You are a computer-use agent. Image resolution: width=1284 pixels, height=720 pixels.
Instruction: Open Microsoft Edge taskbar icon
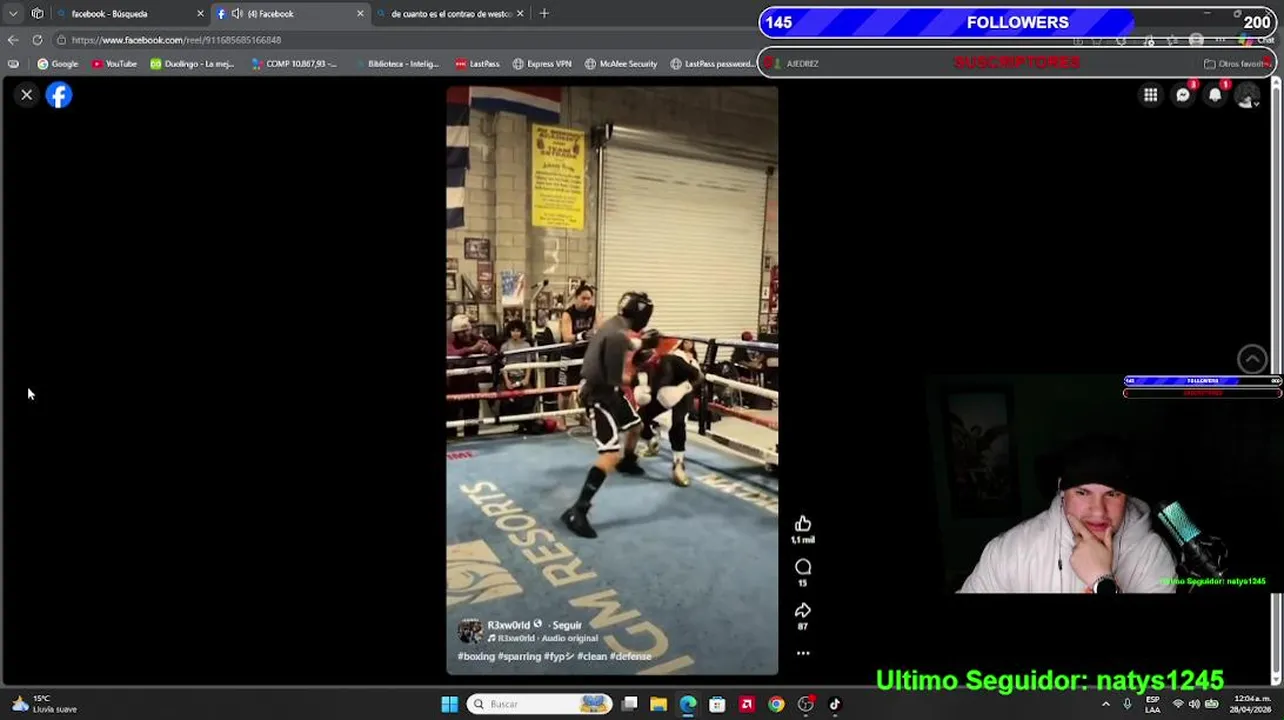tap(688, 704)
